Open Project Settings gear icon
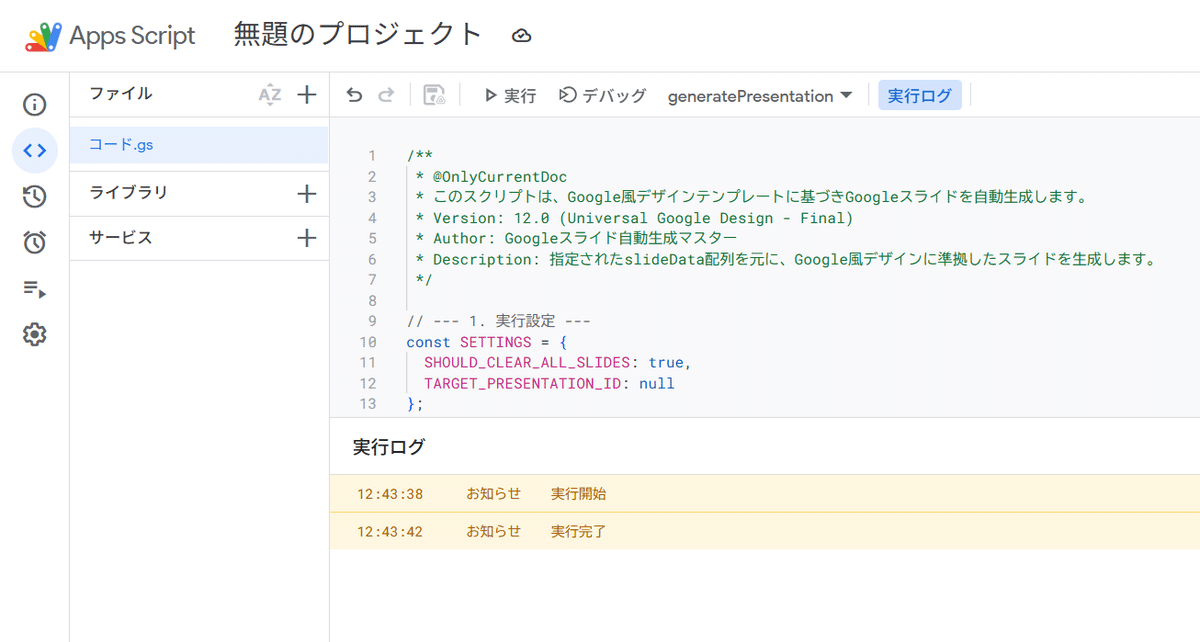This screenshot has width=1200, height=642. tap(35, 335)
